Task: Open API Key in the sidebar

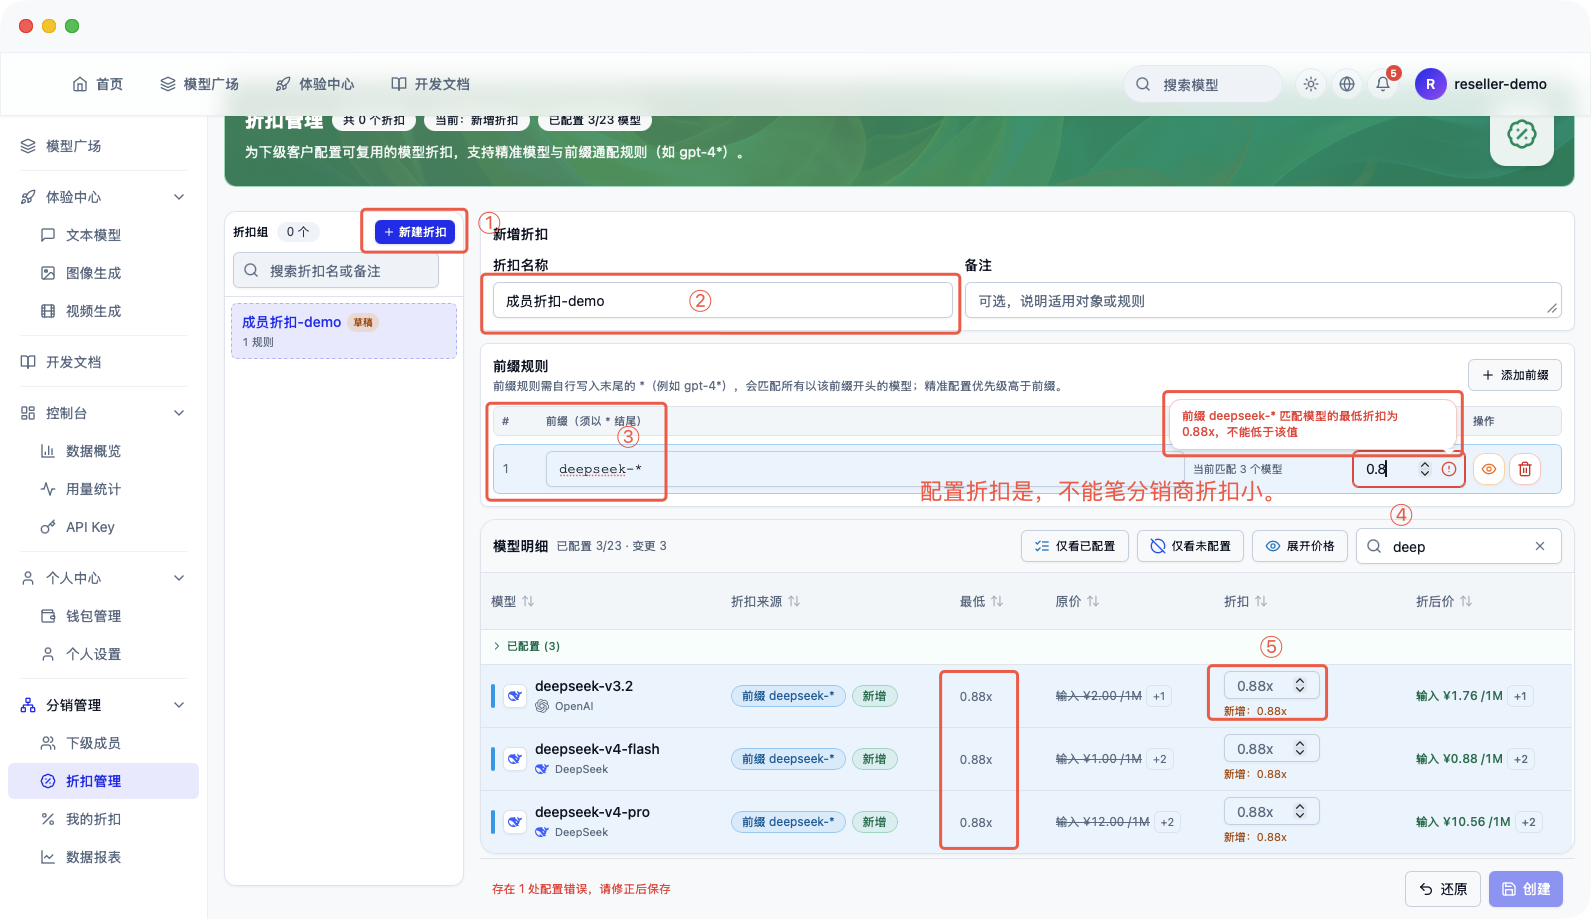Action: point(104,527)
